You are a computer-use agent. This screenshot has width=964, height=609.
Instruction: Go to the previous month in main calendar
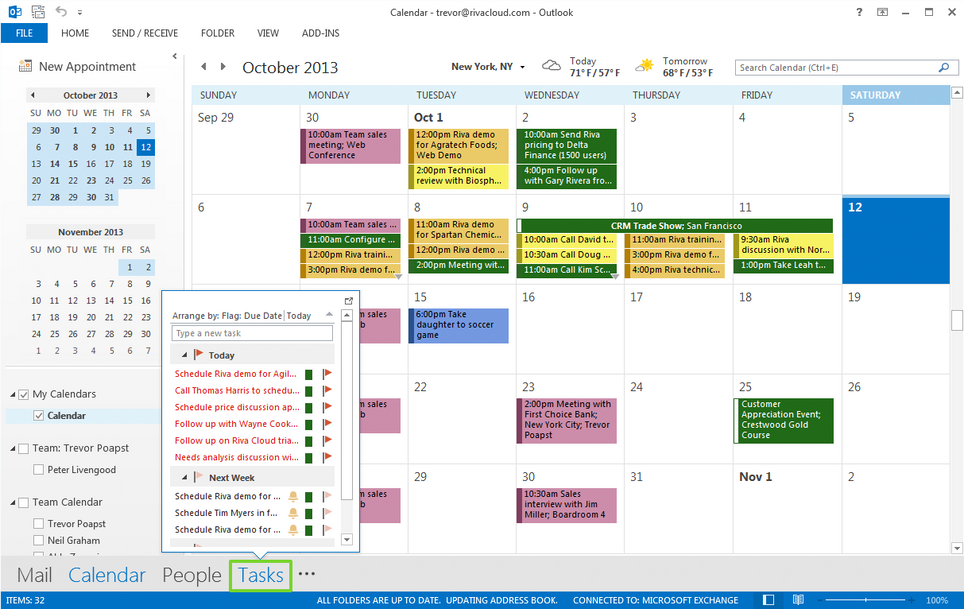click(204, 67)
